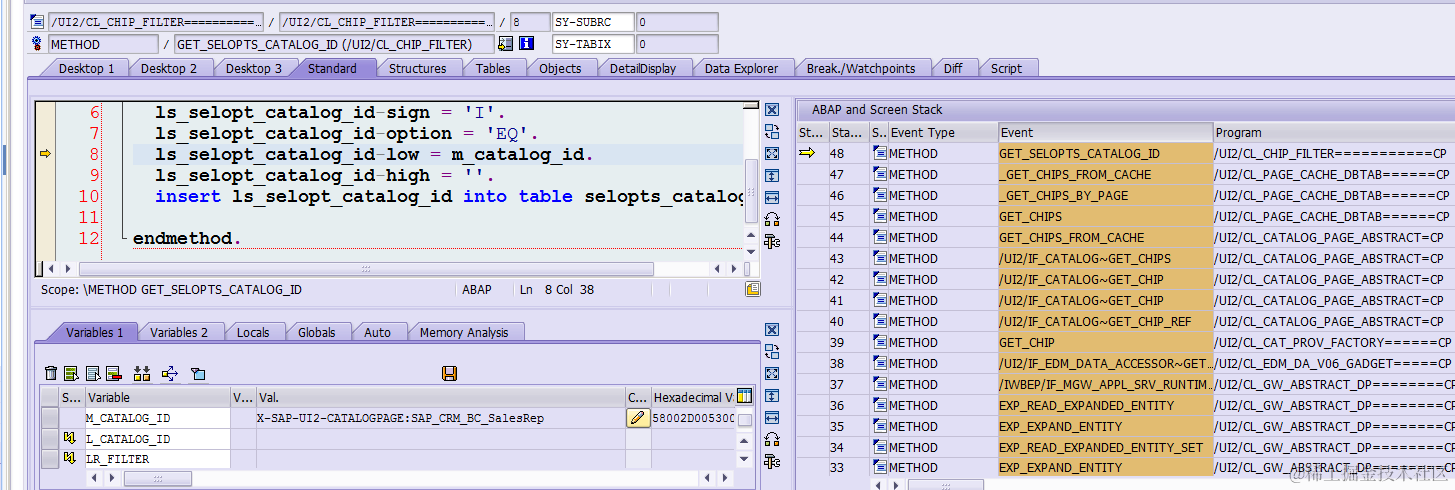Click the source code horizontal scrollbar

click(x=366, y=269)
